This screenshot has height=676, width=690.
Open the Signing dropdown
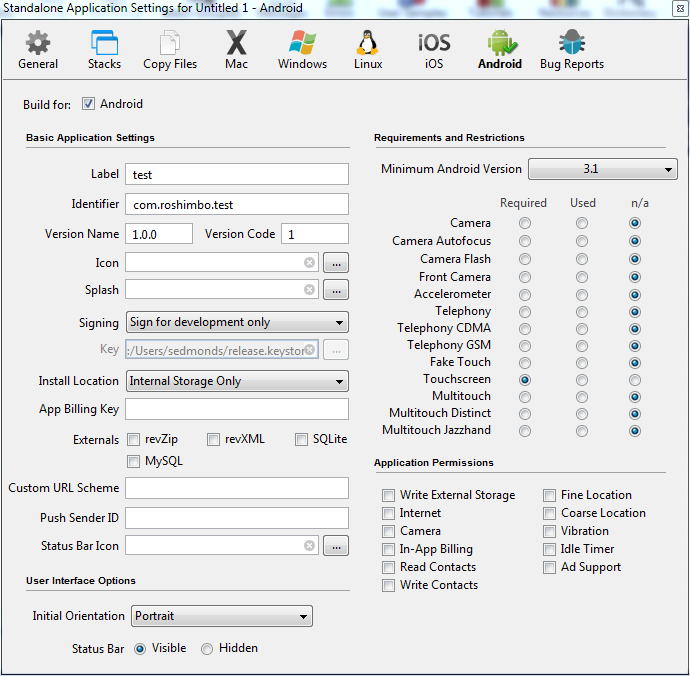[x=237, y=322]
